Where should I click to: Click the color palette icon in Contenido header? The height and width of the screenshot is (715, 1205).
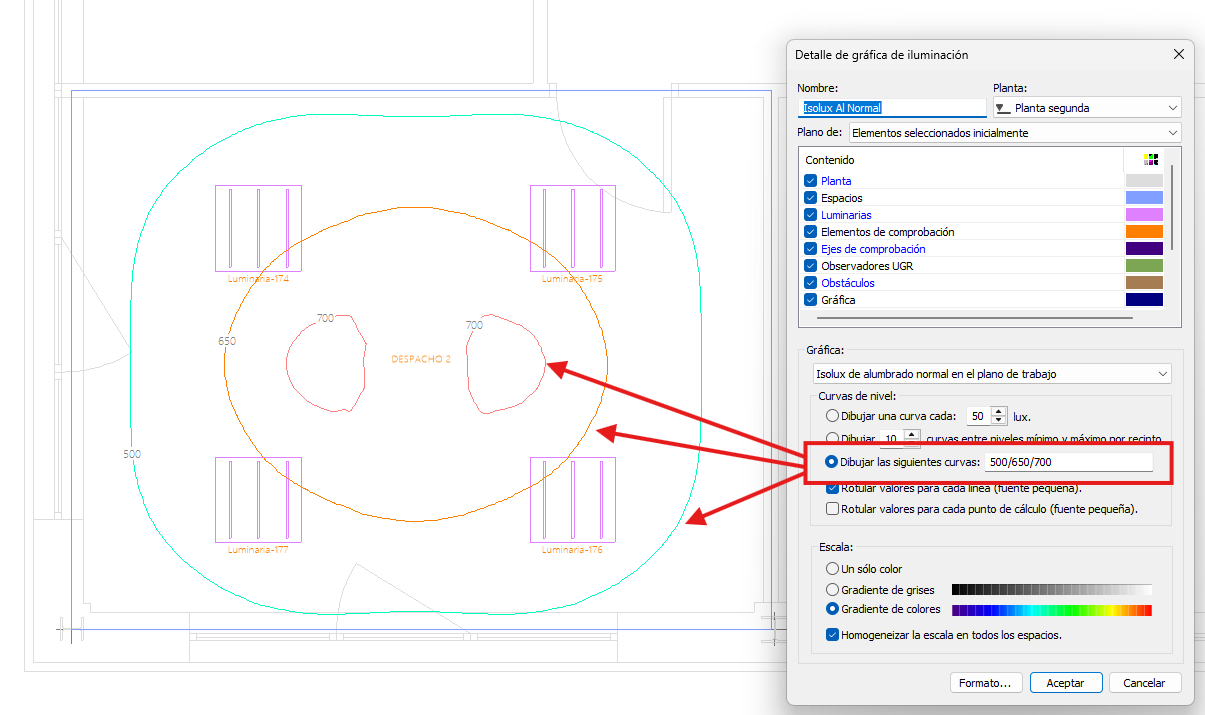coord(1151,160)
